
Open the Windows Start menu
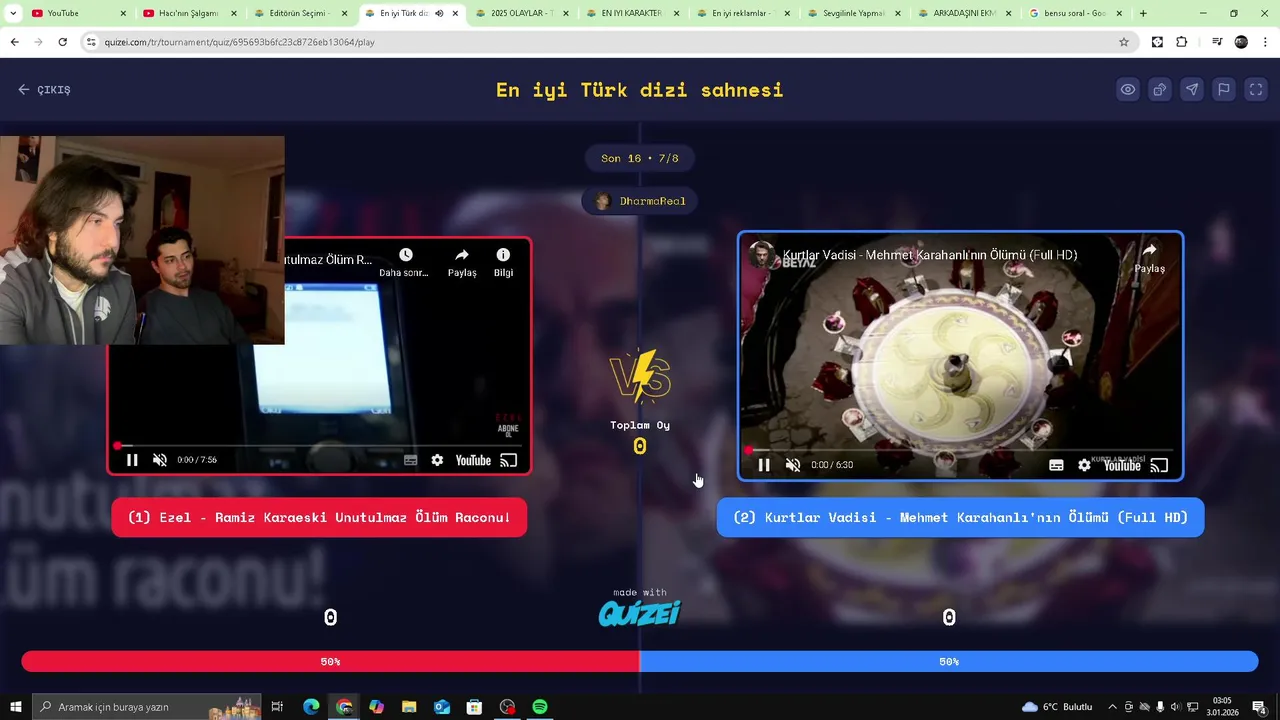pos(15,707)
